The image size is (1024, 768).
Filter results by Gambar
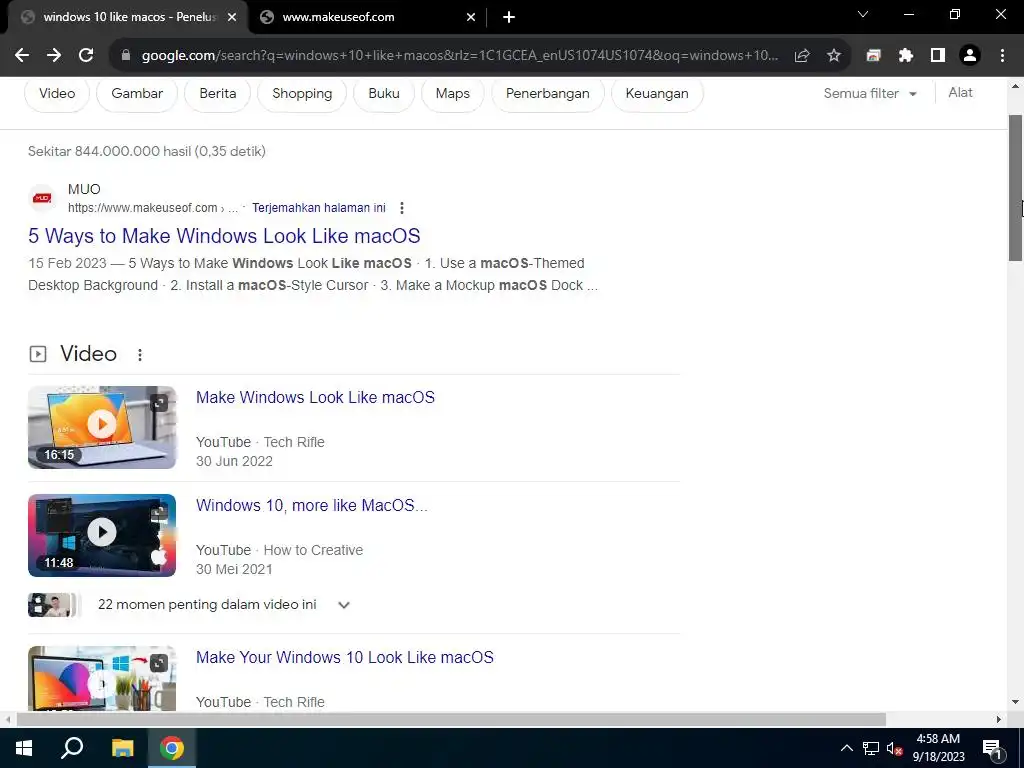[137, 93]
